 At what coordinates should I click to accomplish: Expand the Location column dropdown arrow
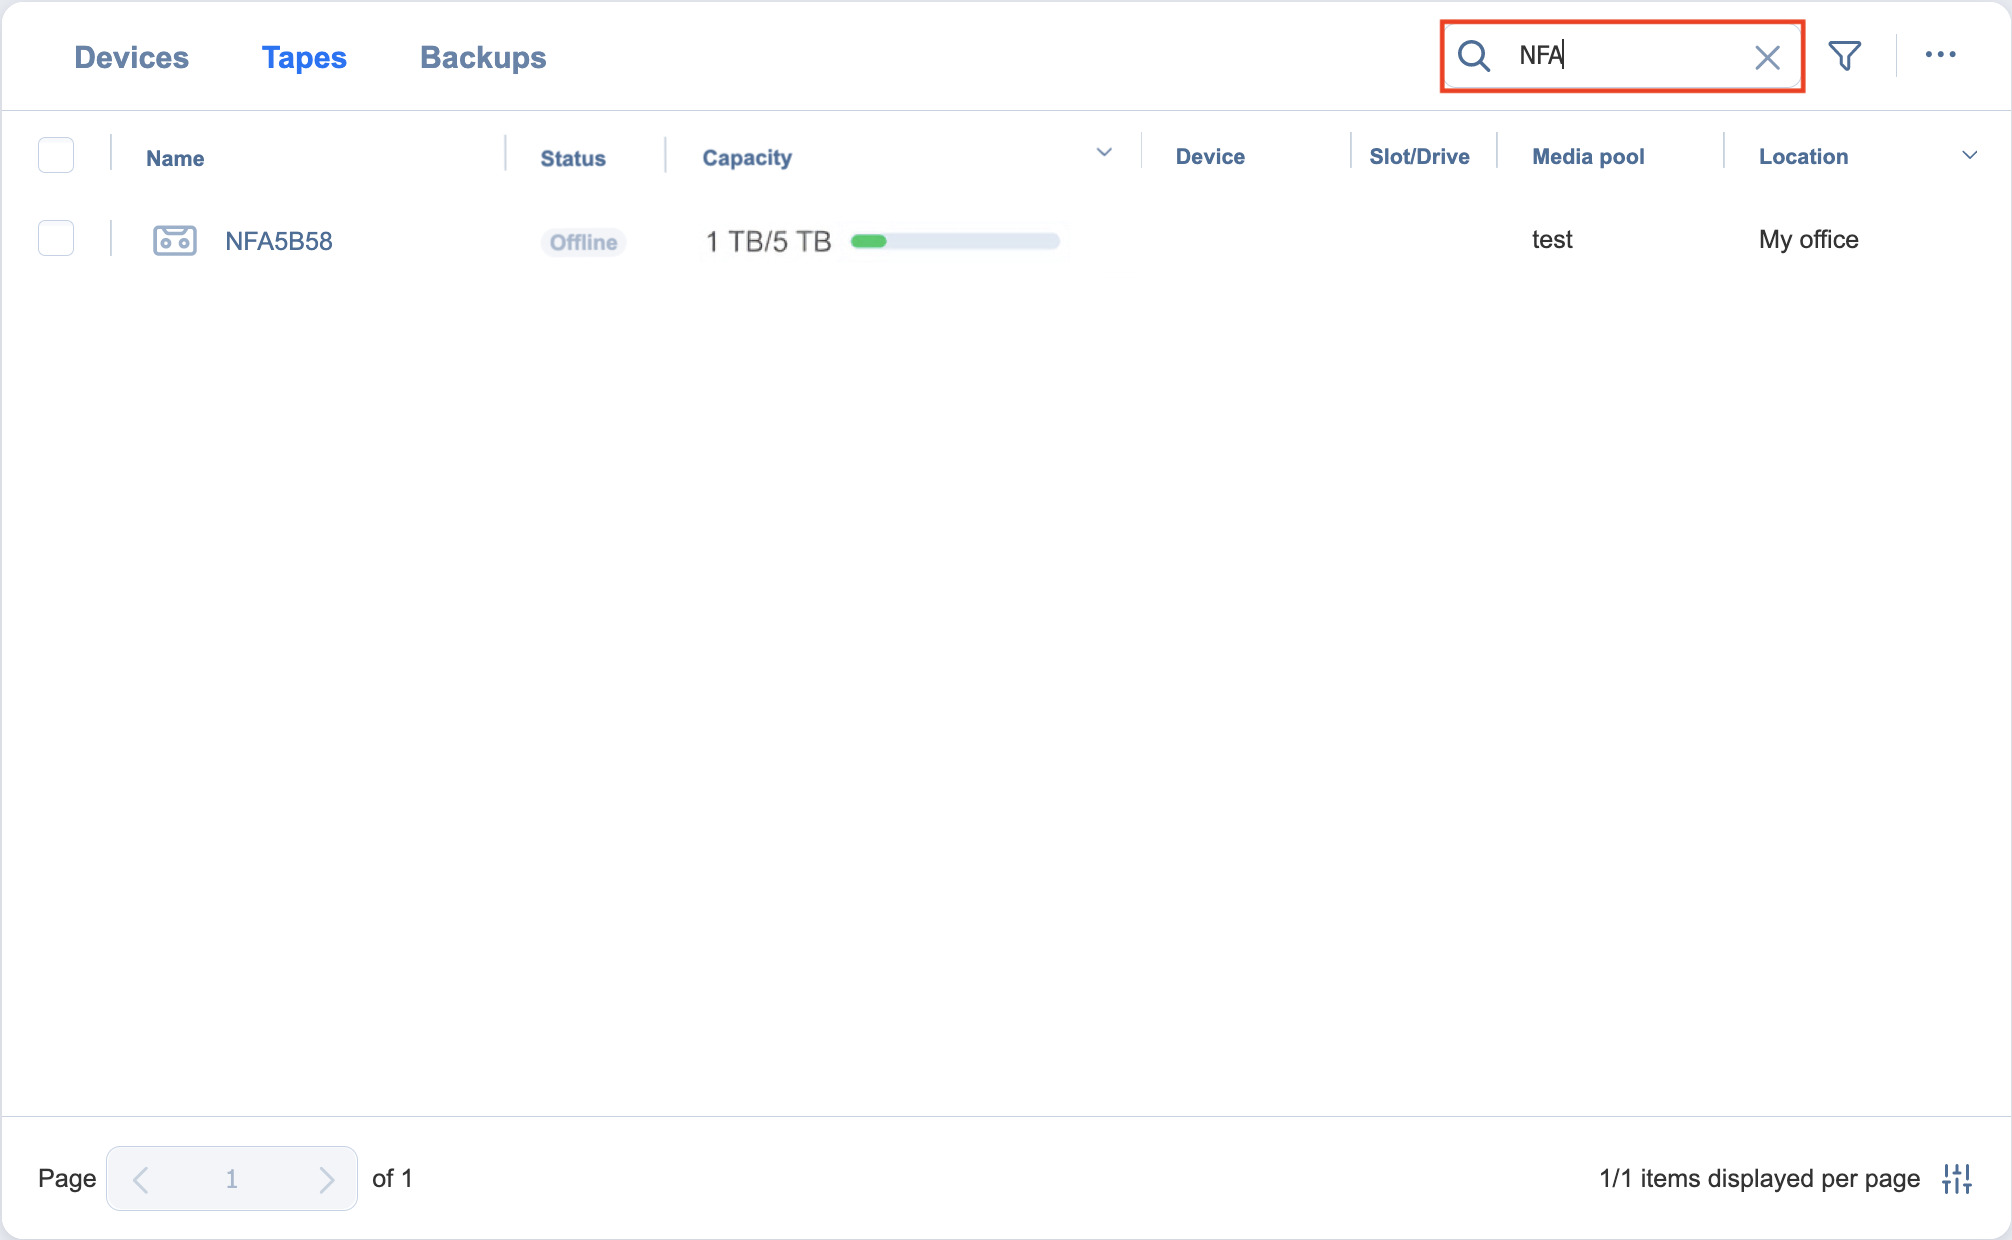pos(1969,155)
